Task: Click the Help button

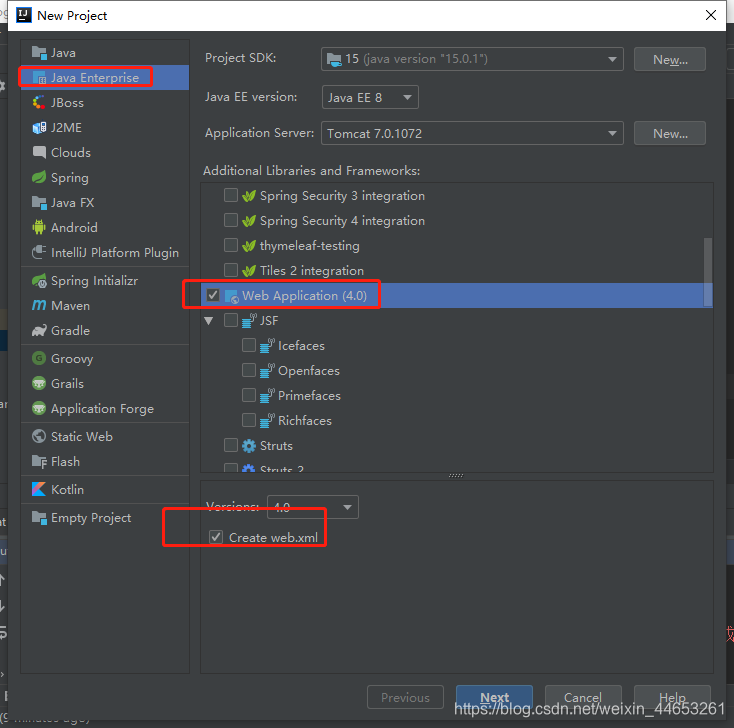Action: [672, 697]
